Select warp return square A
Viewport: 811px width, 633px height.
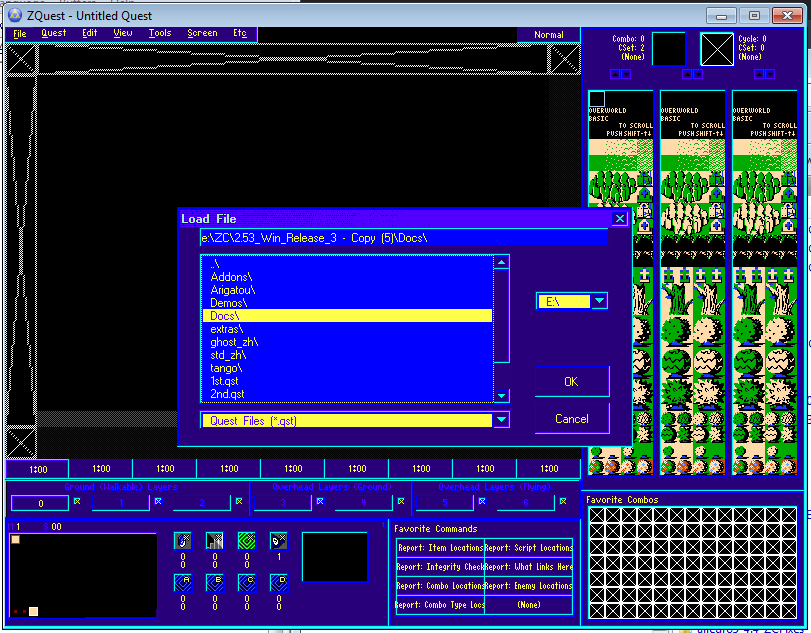point(182,583)
